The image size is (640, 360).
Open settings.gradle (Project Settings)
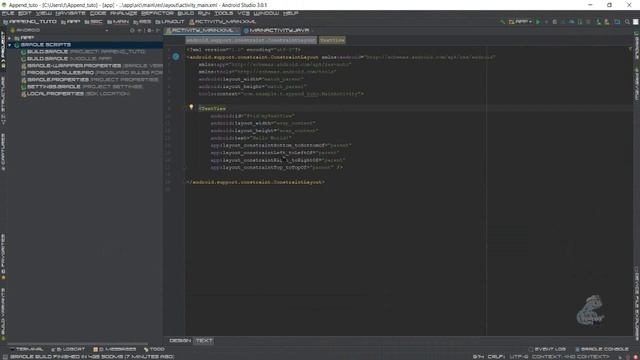coord(82,87)
